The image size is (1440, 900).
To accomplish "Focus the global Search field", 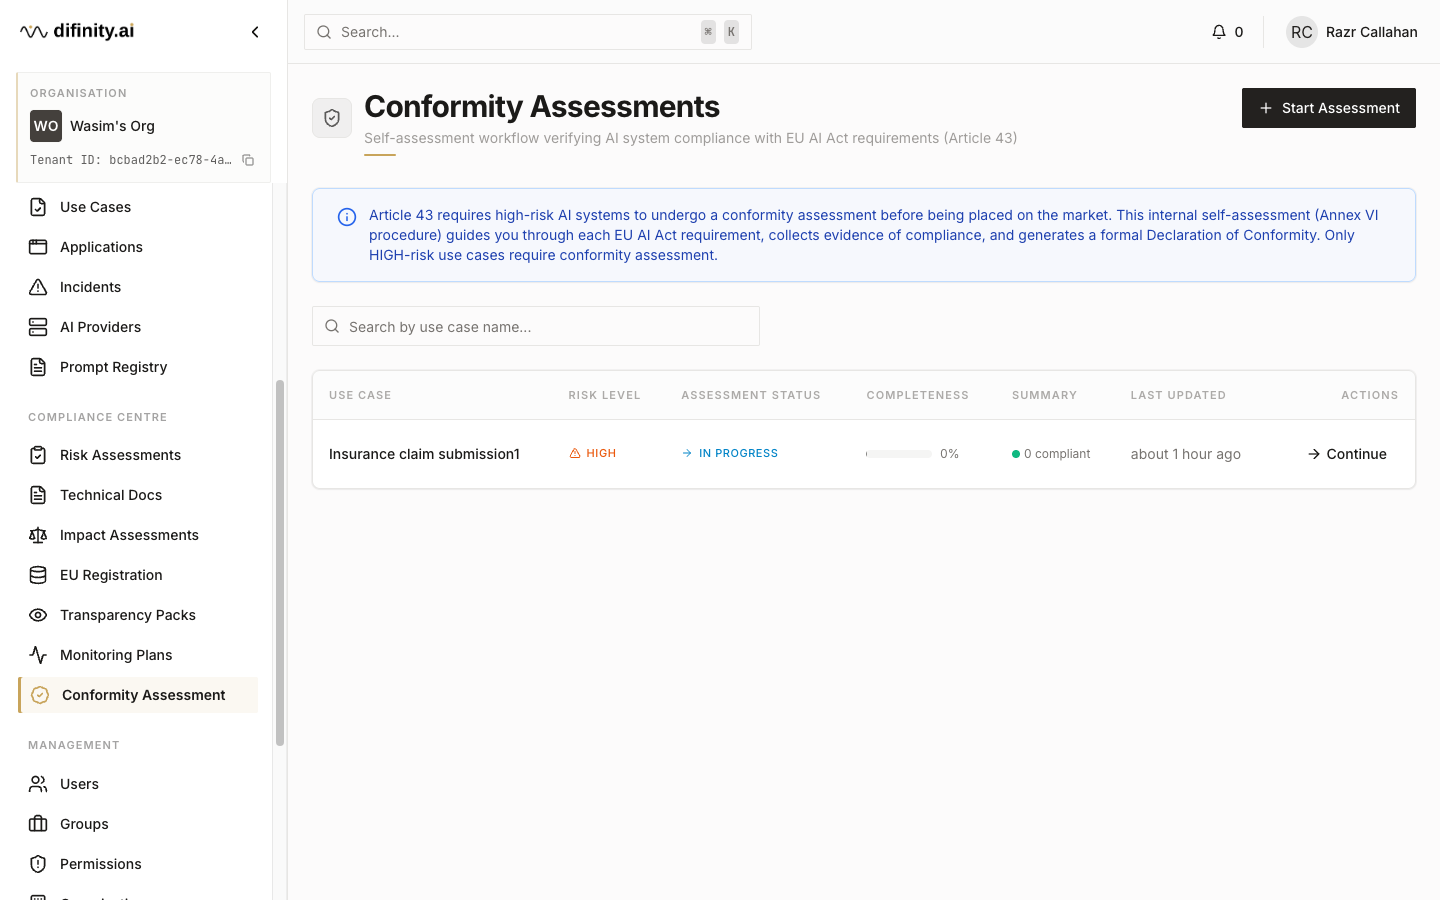I will click(x=528, y=32).
